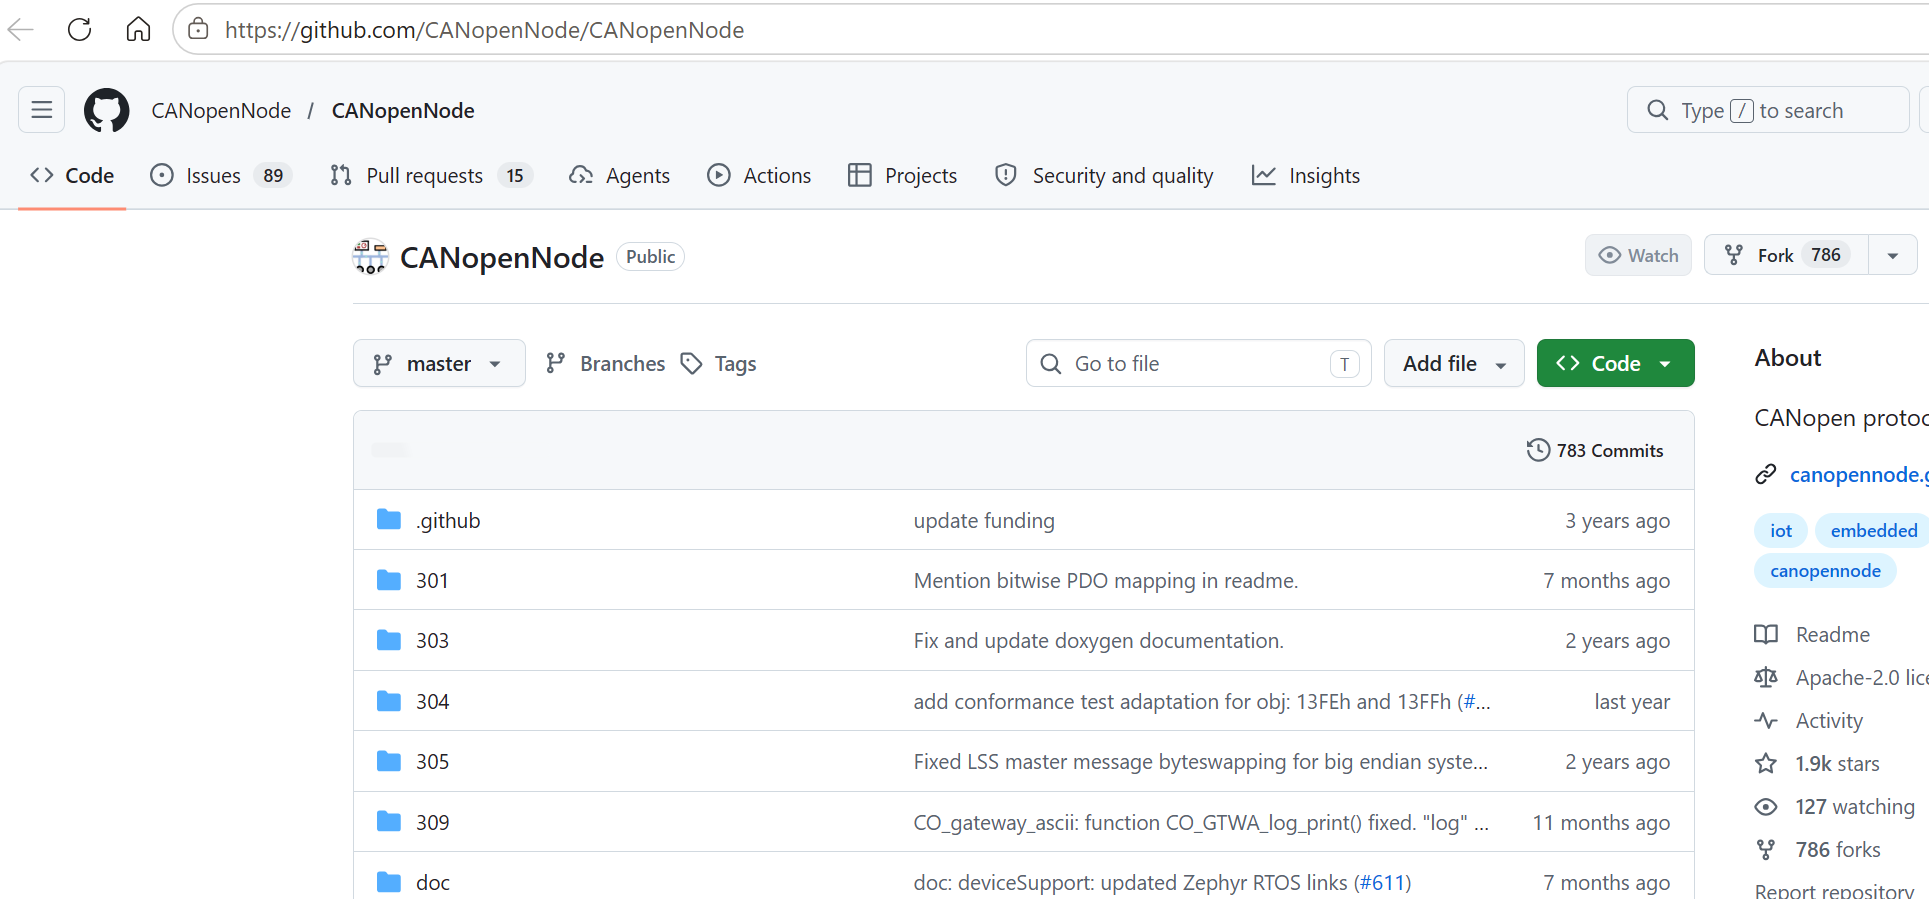Click the scales icon beside Apache-2.0 license
This screenshot has width=1929, height=899.
tap(1766, 677)
